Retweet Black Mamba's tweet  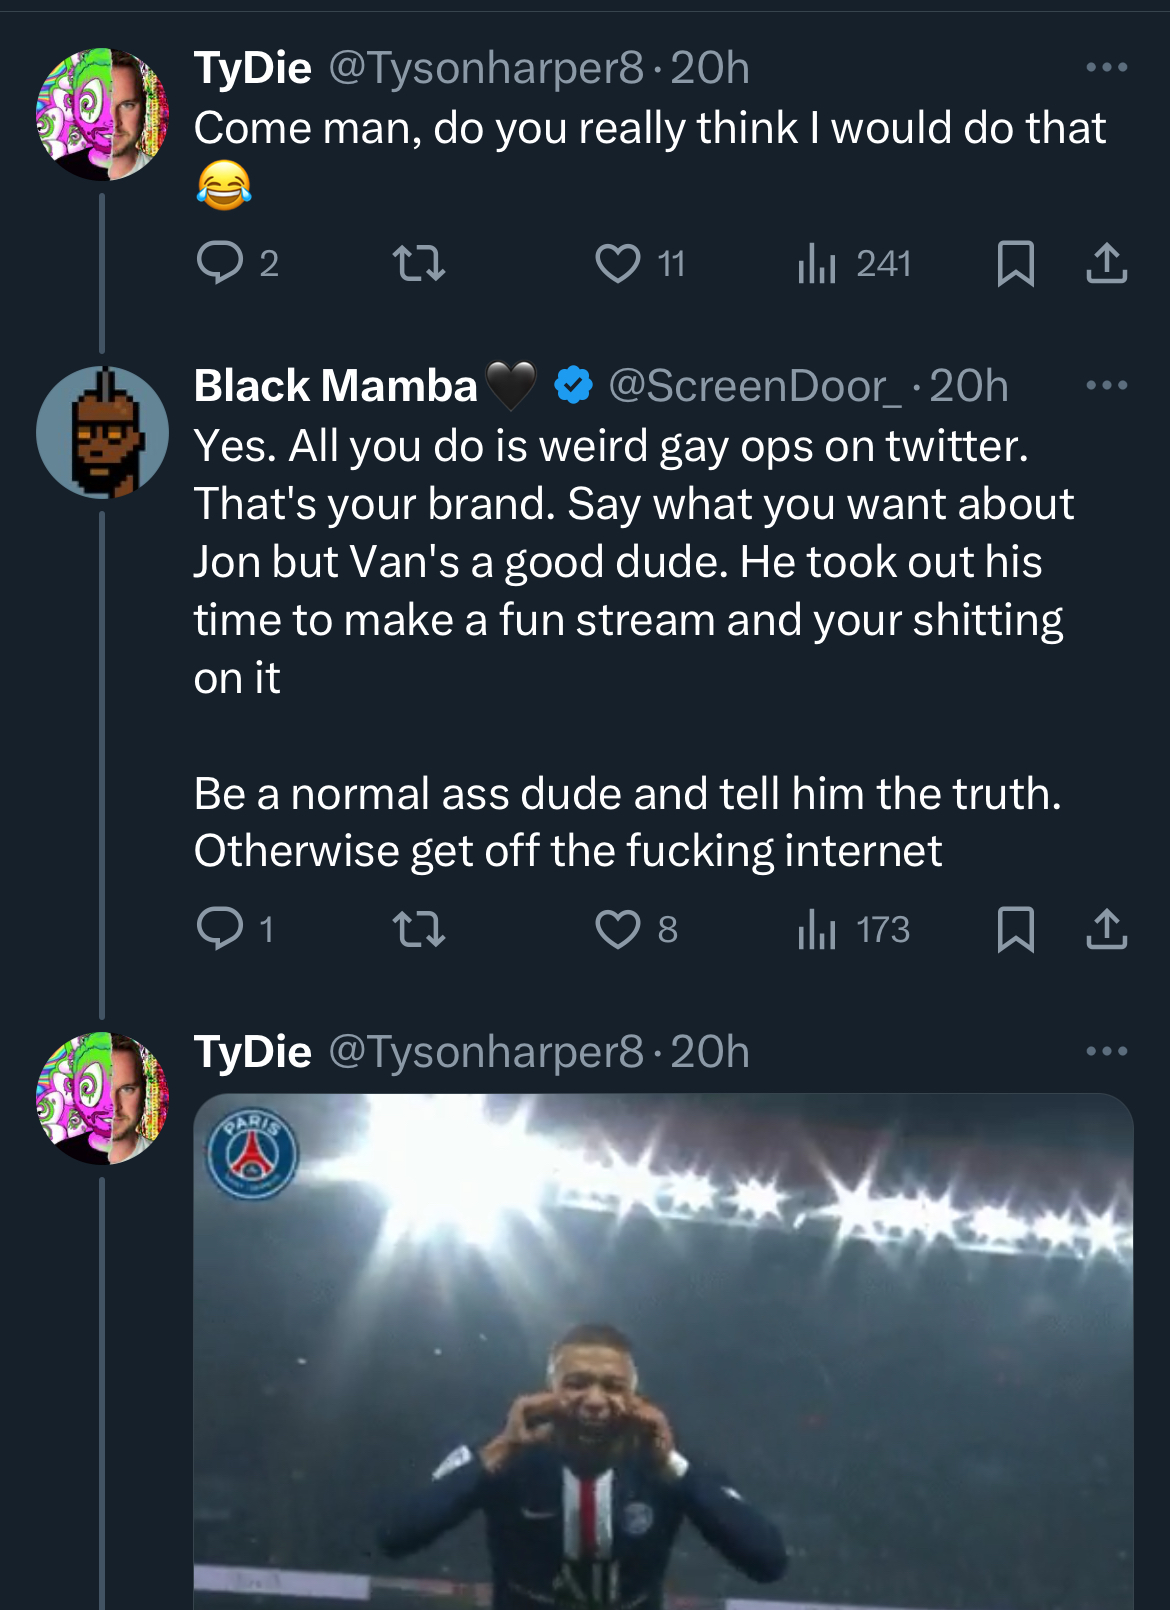[x=418, y=930]
